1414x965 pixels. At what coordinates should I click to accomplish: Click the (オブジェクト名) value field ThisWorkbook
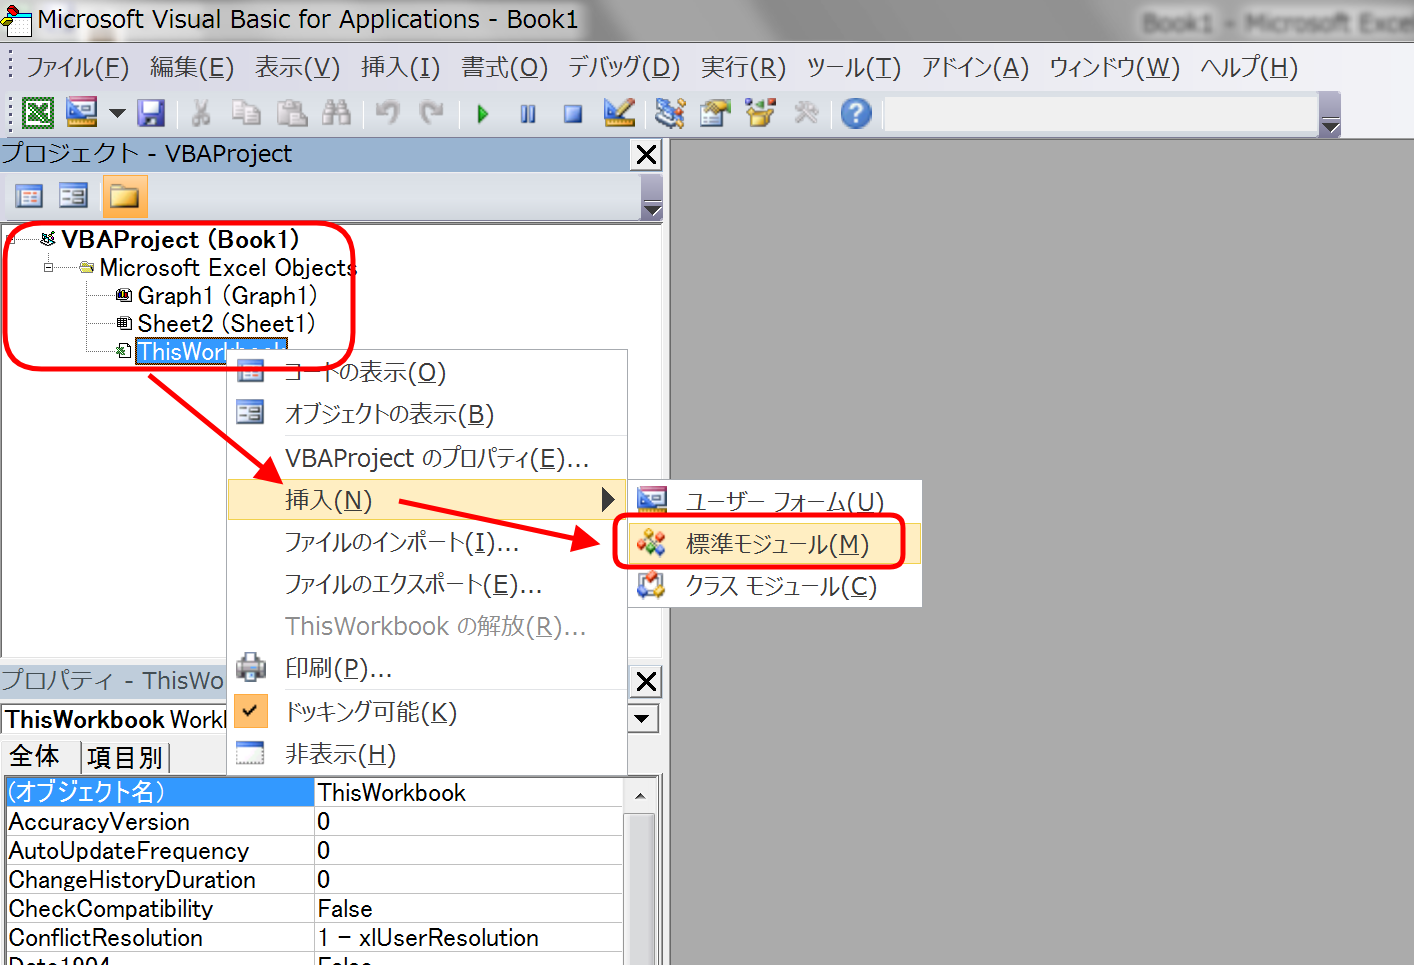click(x=467, y=793)
